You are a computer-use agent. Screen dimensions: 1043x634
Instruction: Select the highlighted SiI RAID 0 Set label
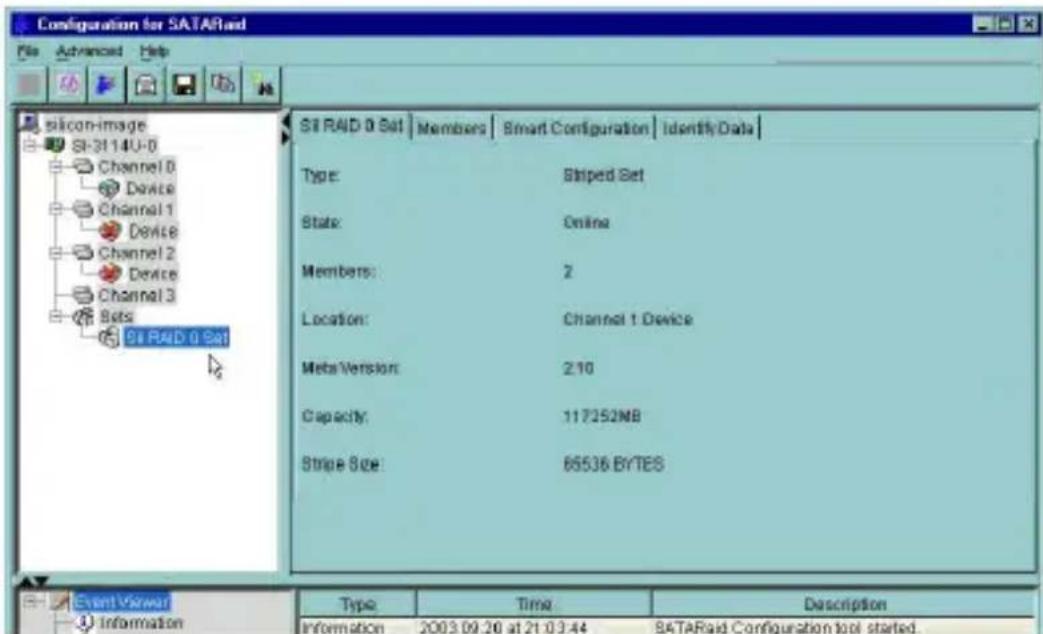[177, 337]
